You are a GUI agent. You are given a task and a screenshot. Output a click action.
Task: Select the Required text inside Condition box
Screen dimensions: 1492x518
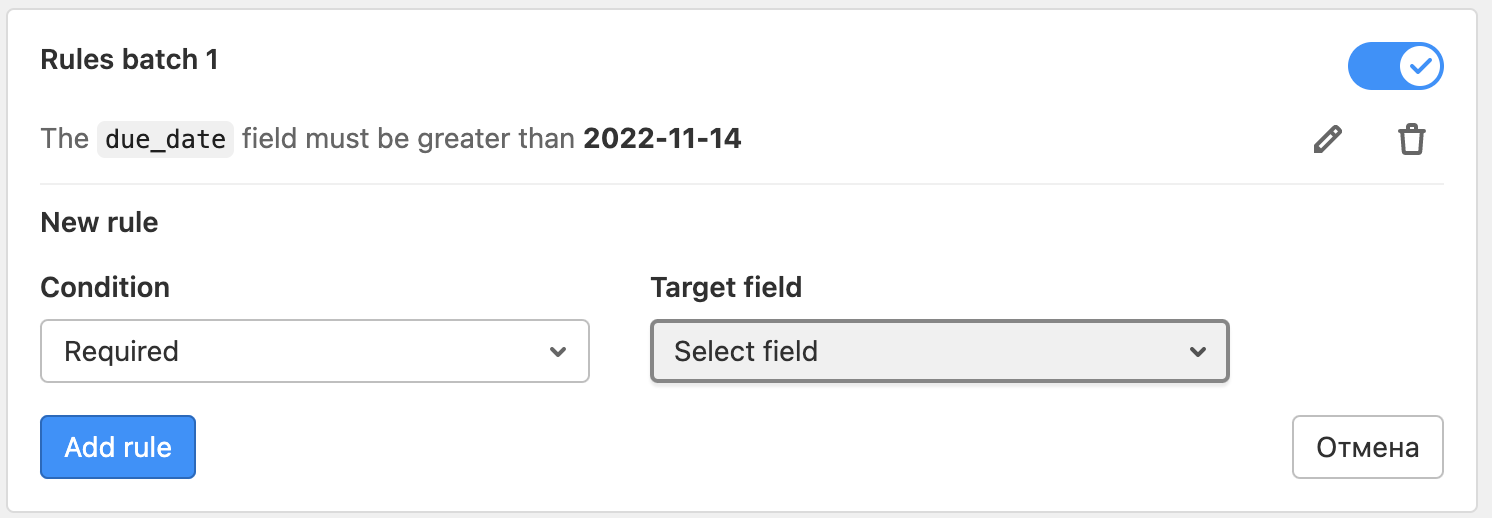tap(121, 352)
